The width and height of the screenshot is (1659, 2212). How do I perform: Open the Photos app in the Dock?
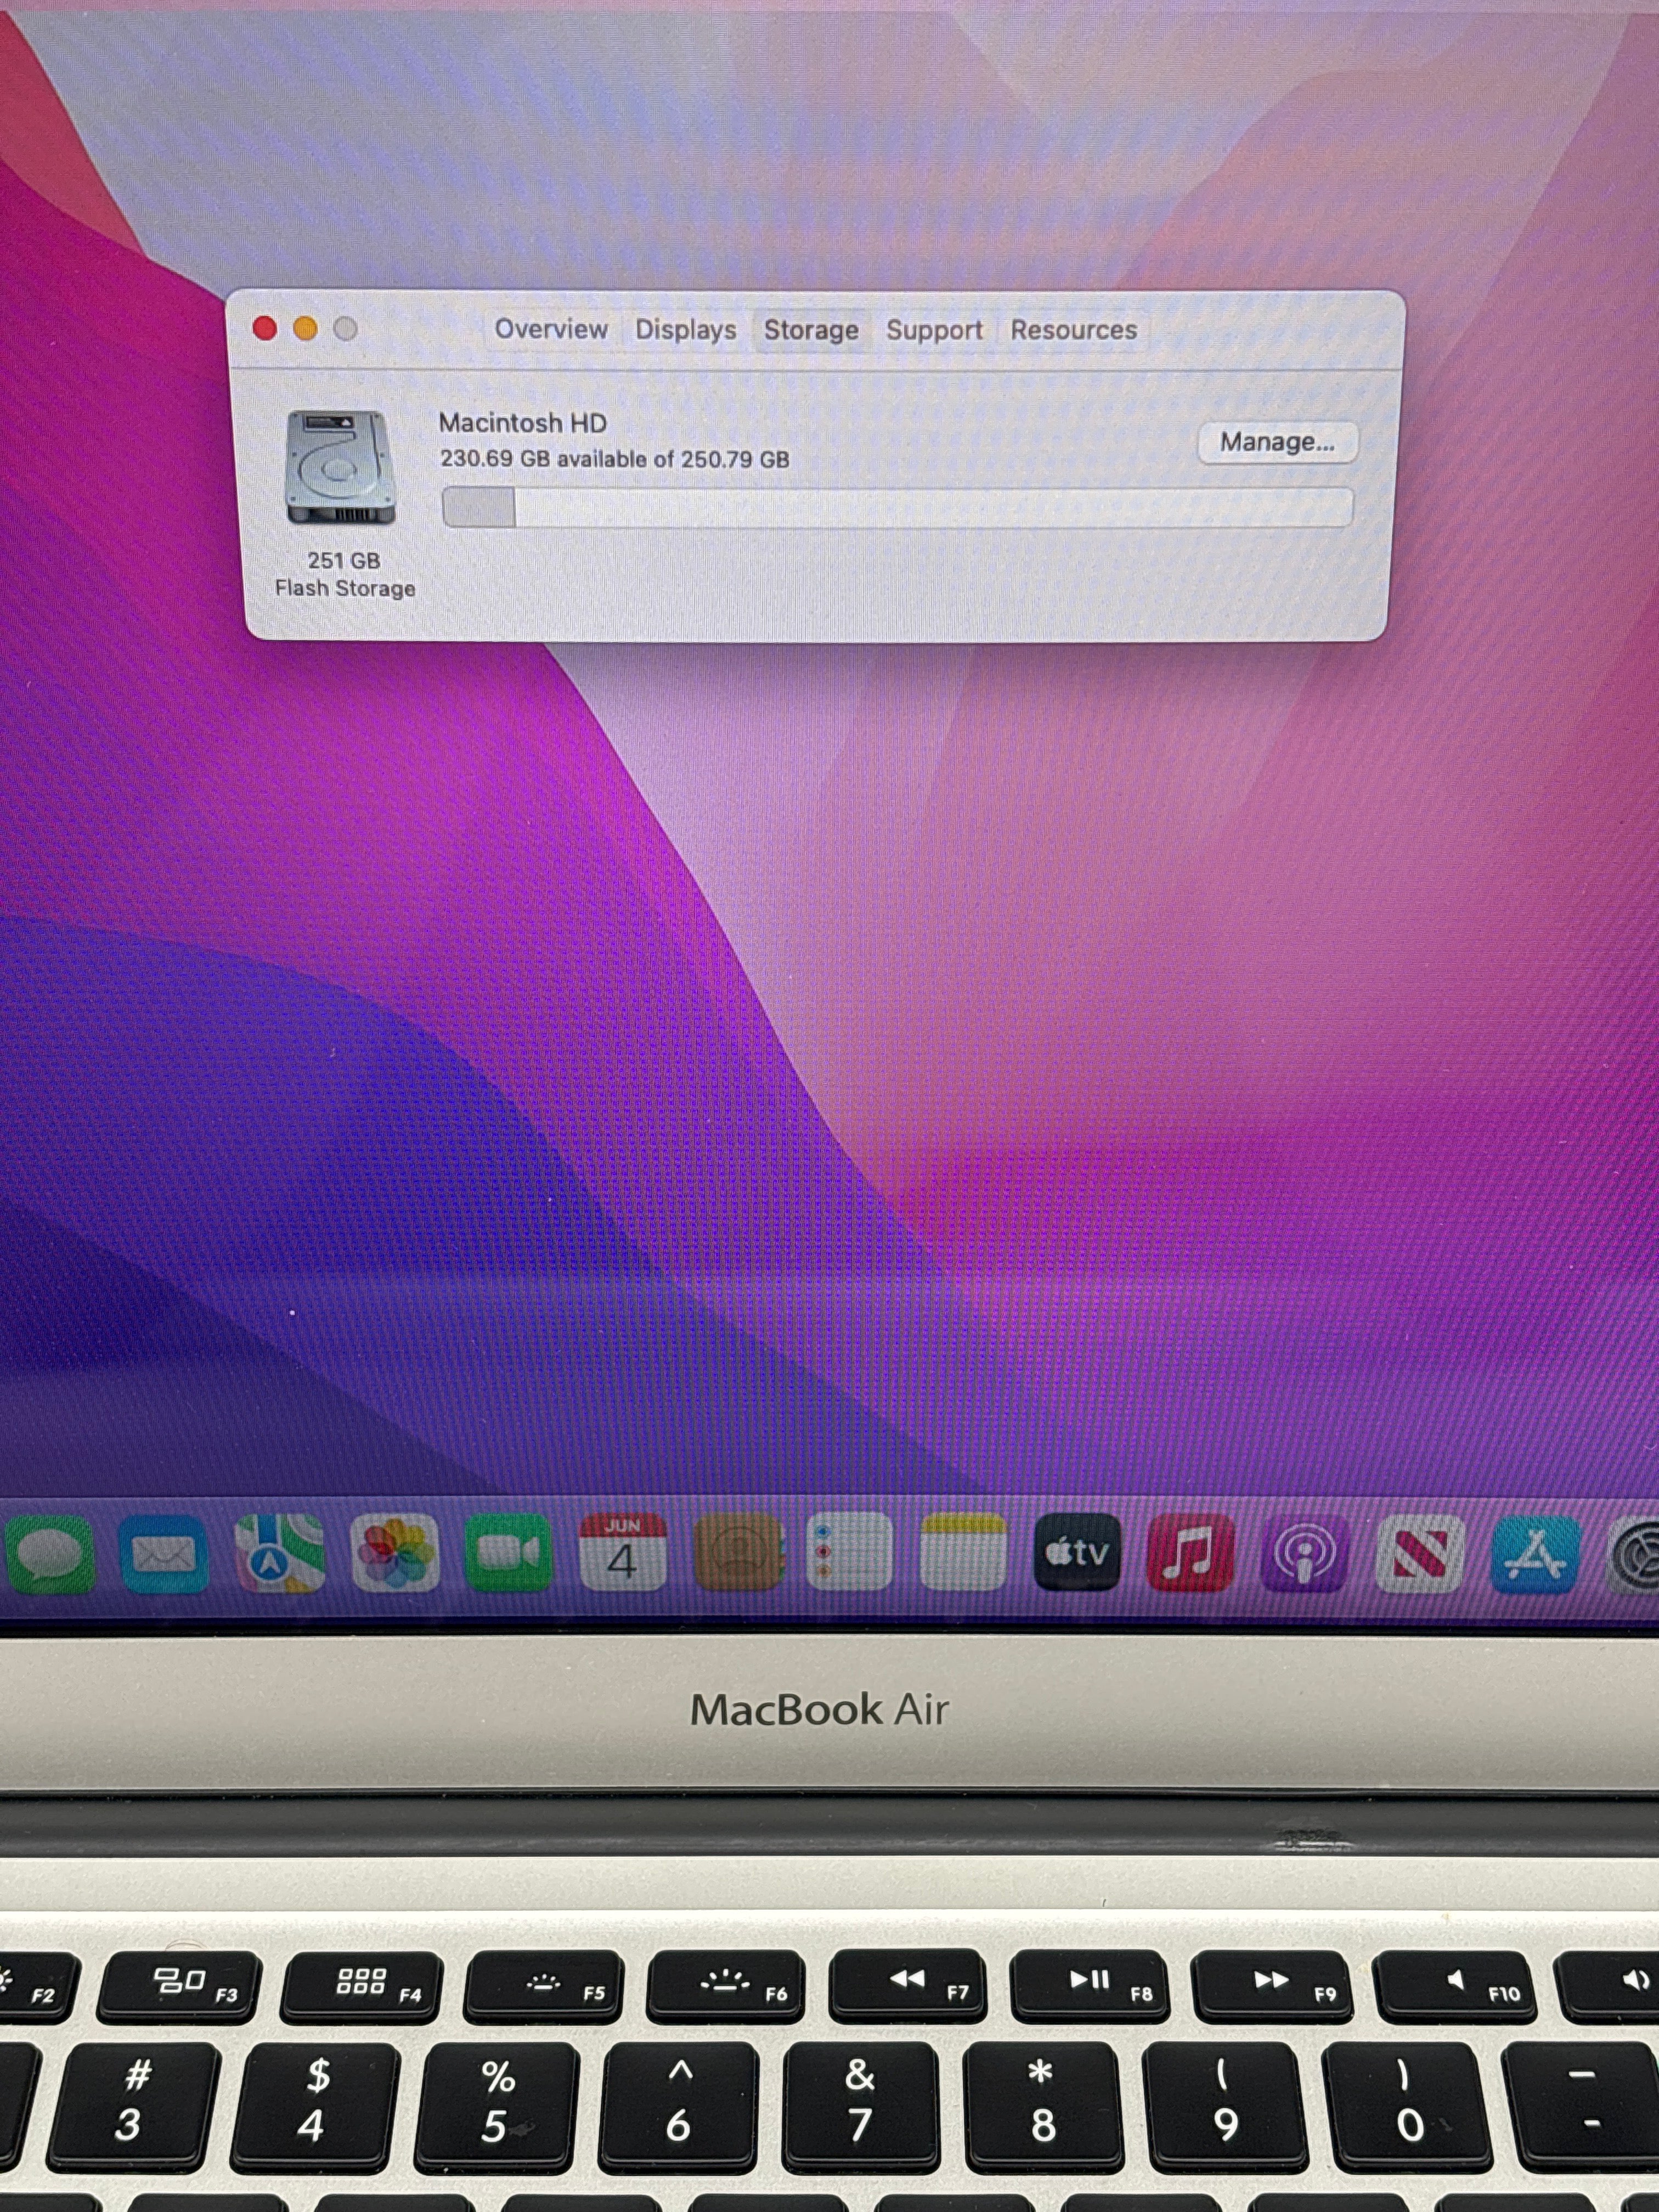(394, 1553)
